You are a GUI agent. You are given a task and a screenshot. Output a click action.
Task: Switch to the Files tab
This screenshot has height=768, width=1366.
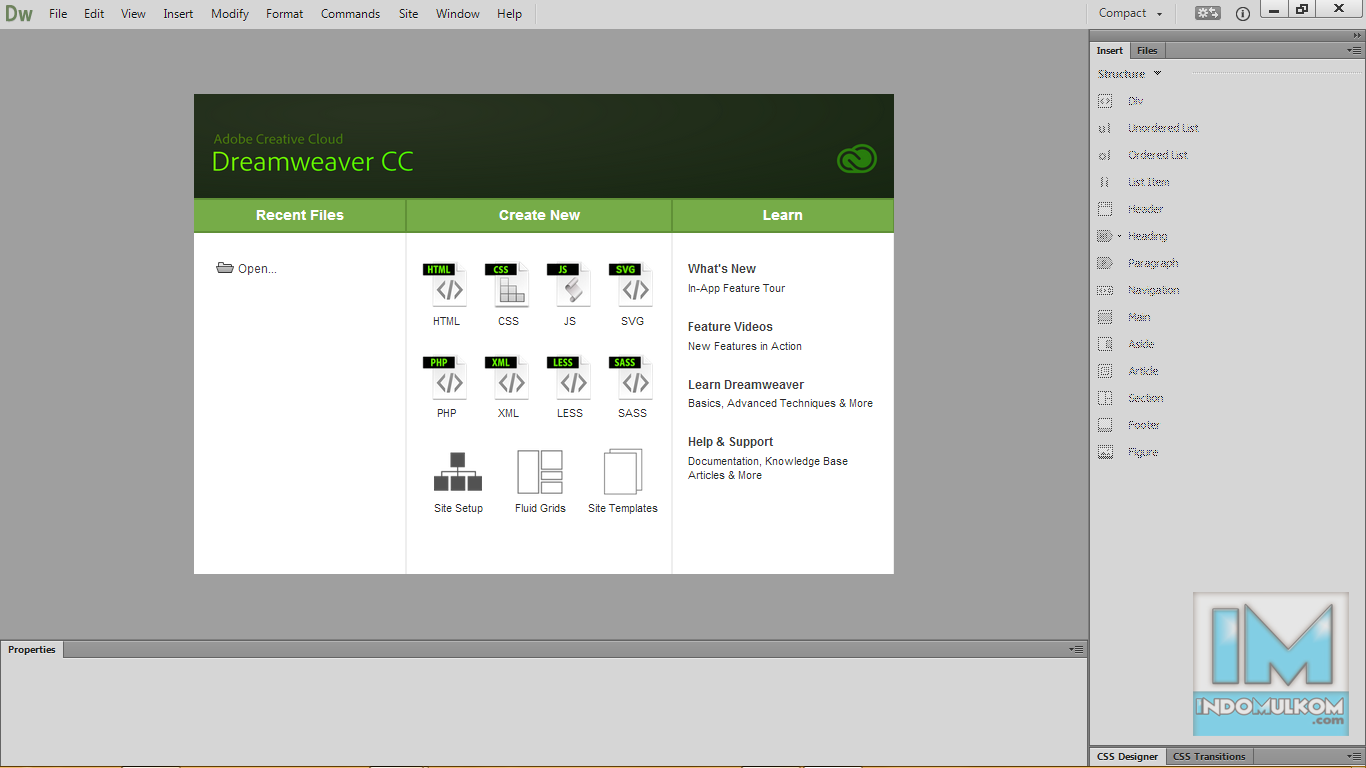click(1147, 49)
